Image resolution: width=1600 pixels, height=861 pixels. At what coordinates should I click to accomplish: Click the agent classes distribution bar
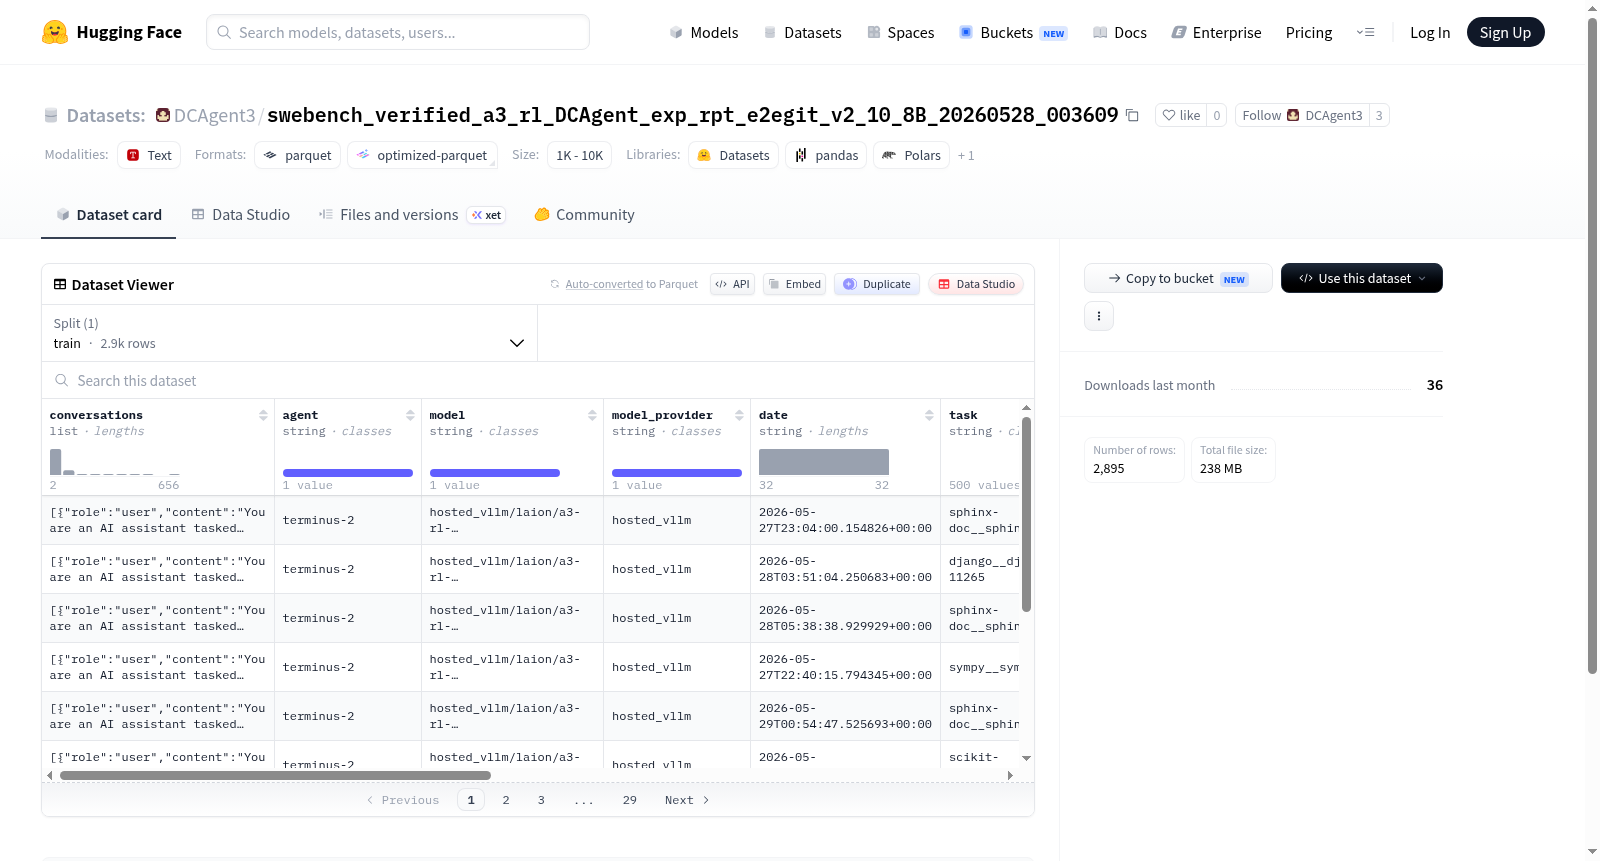pos(348,473)
